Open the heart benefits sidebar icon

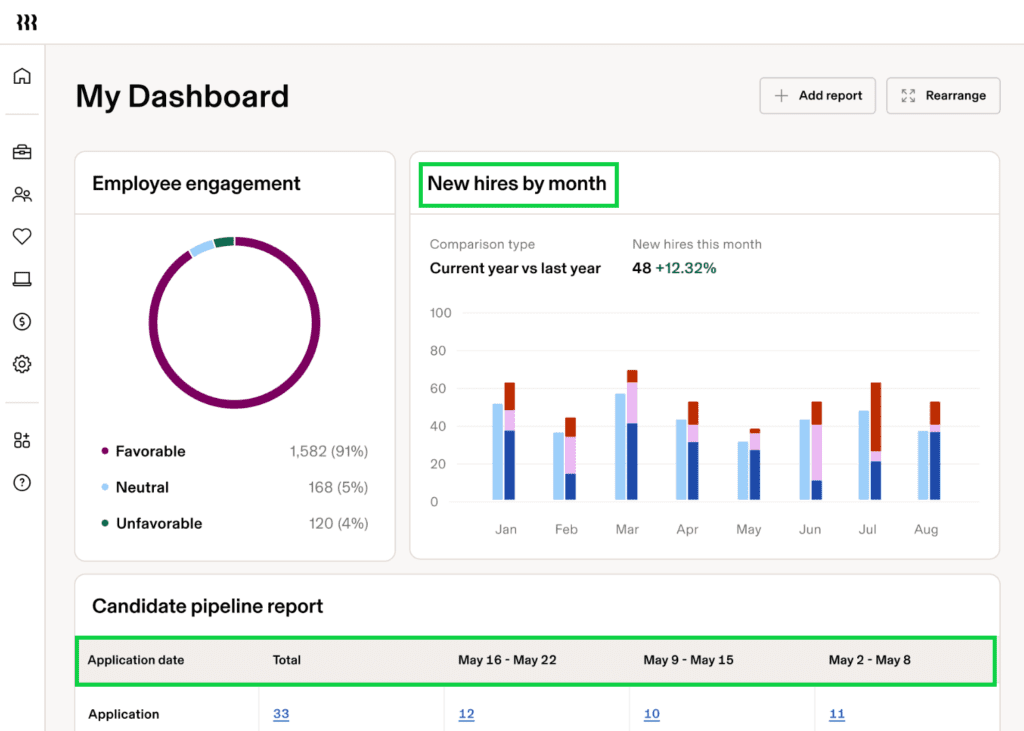pyautogui.click(x=22, y=236)
